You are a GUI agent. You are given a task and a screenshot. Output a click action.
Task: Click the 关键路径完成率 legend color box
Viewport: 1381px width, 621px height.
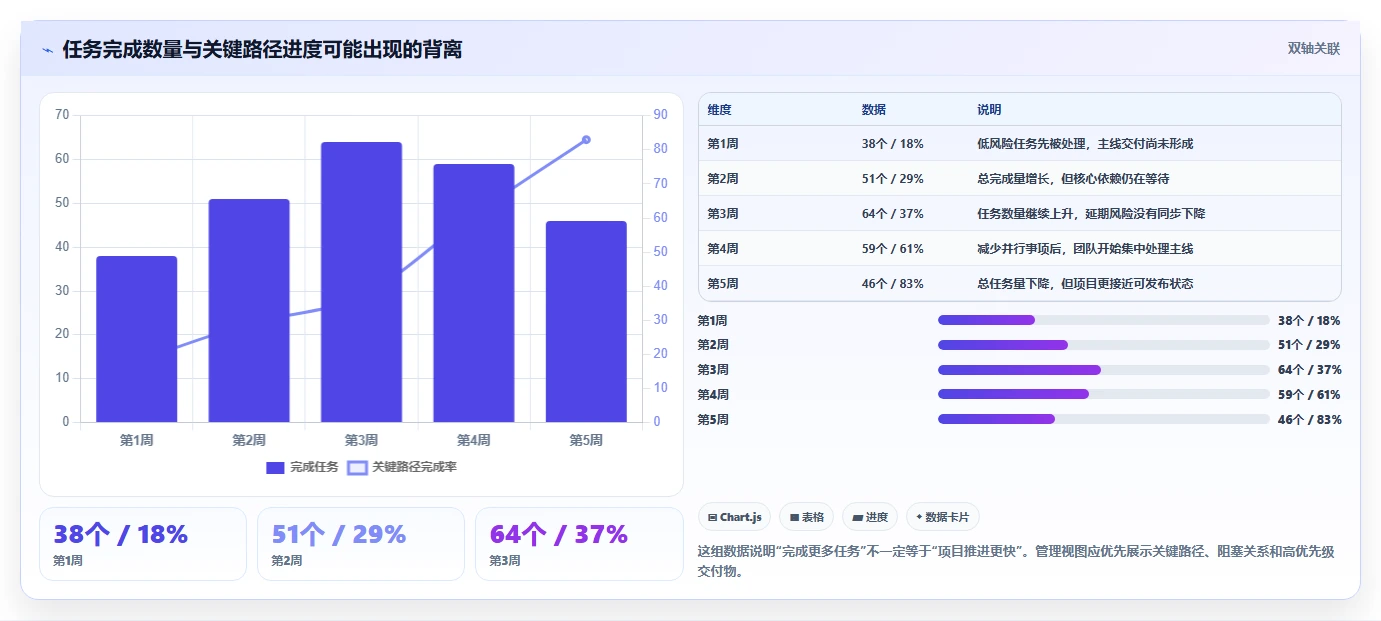(357, 467)
